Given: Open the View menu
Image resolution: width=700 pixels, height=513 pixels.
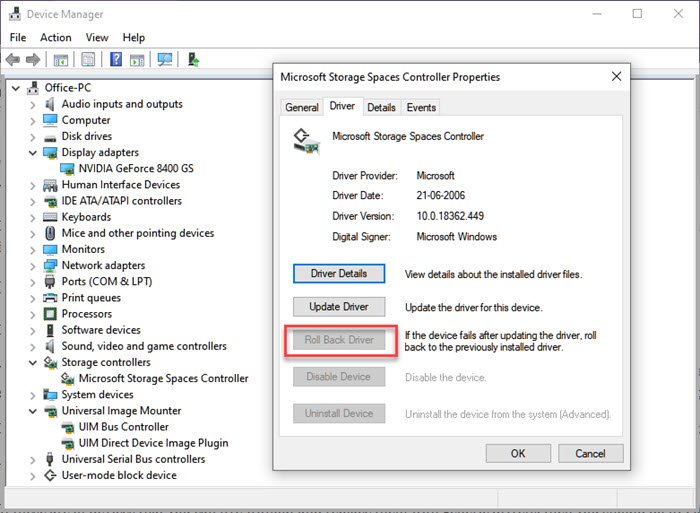Looking at the screenshot, I should tap(97, 38).
